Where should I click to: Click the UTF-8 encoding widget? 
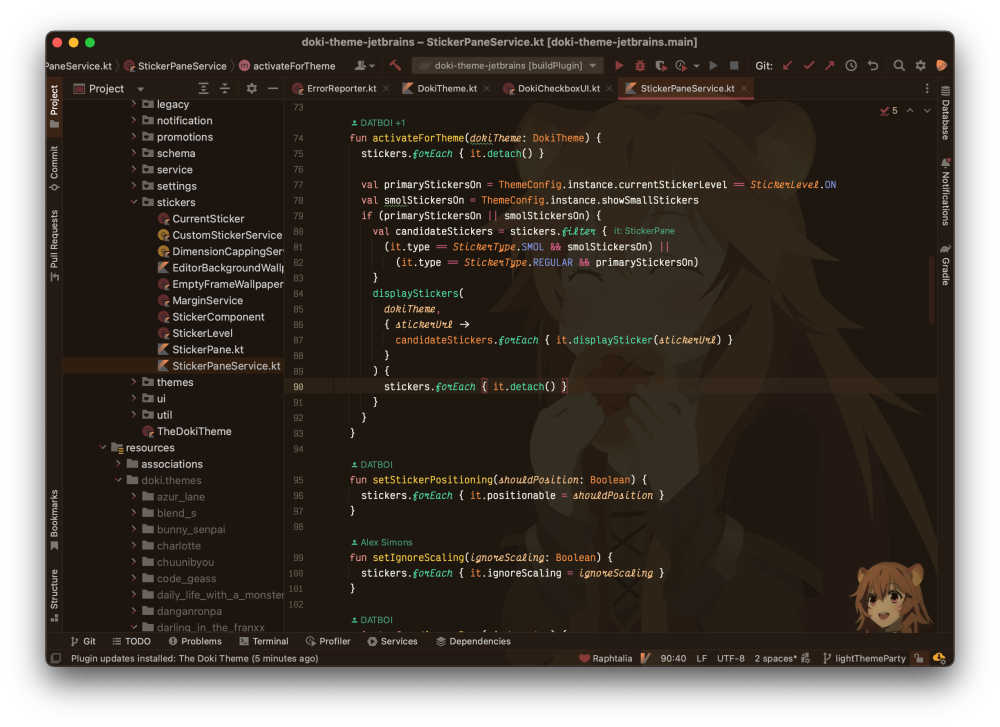click(731, 659)
